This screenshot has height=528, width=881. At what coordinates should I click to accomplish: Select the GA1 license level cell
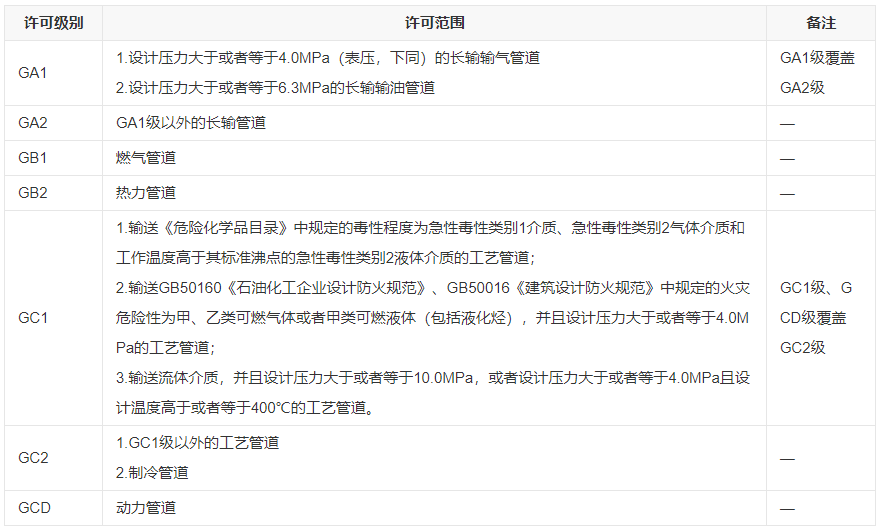[x=33, y=73]
